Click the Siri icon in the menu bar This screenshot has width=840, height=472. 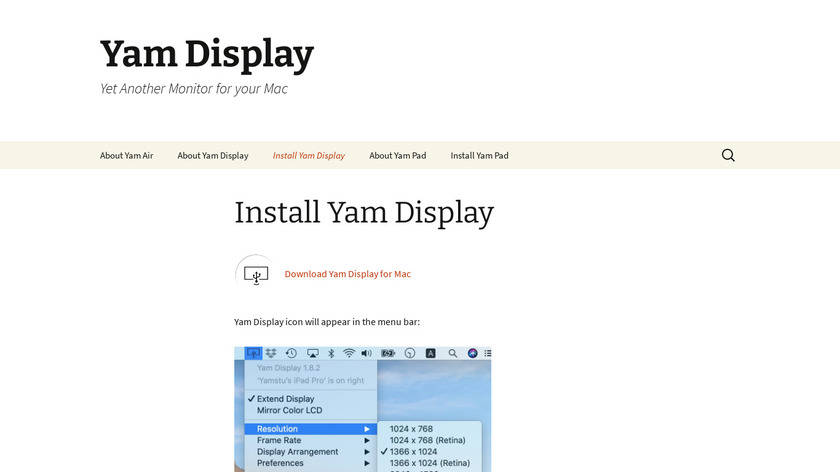coord(473,353)
